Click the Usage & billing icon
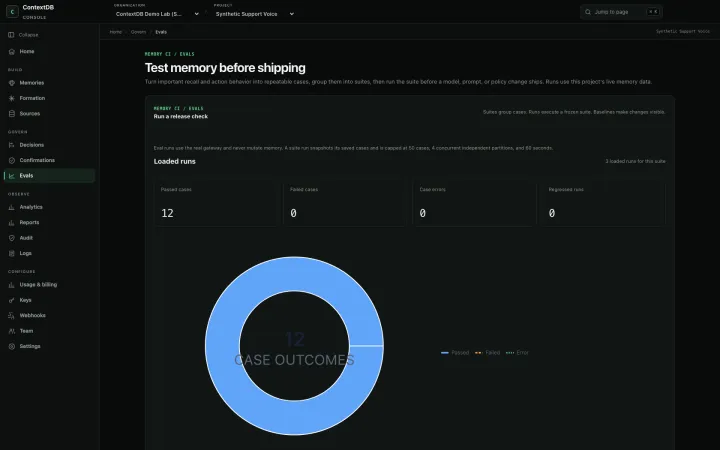Image resolution: width=720 pixels, height=450 pixels. pos(11,285)
